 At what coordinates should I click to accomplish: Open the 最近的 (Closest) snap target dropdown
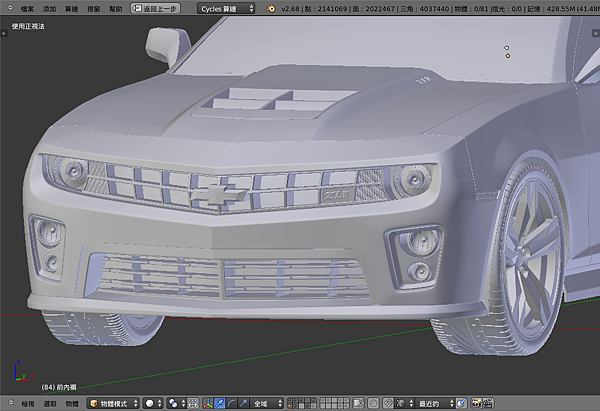(x=435, y=403)
